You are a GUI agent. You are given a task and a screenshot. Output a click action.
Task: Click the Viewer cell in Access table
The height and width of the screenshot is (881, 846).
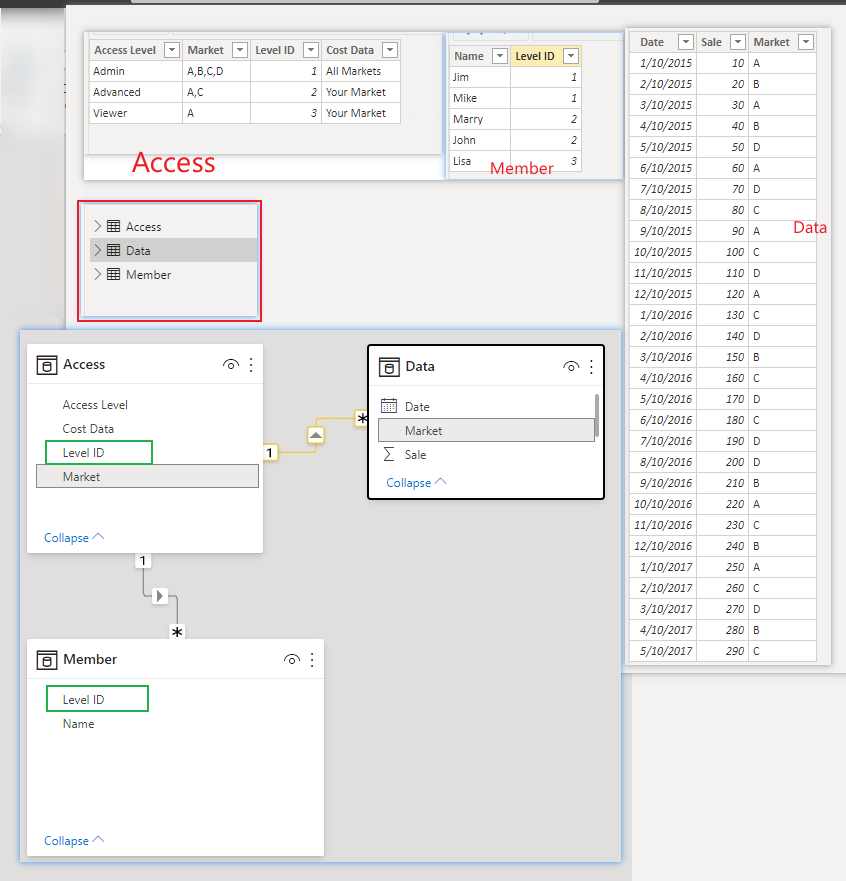[136, 113]
